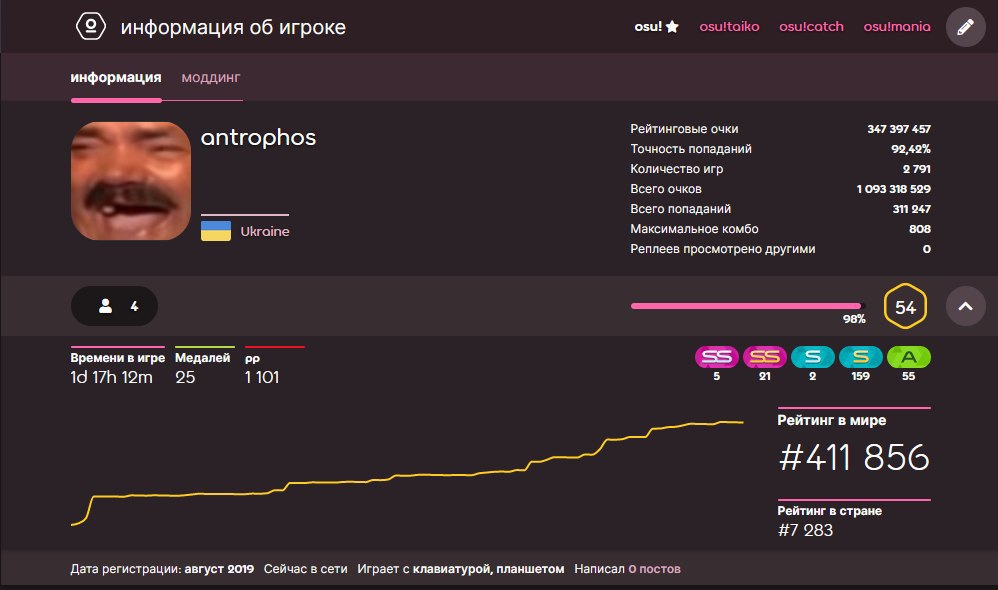The image size is (998, 590).
Task: Click the yellow rank history graph line
Action: (407, 476)
